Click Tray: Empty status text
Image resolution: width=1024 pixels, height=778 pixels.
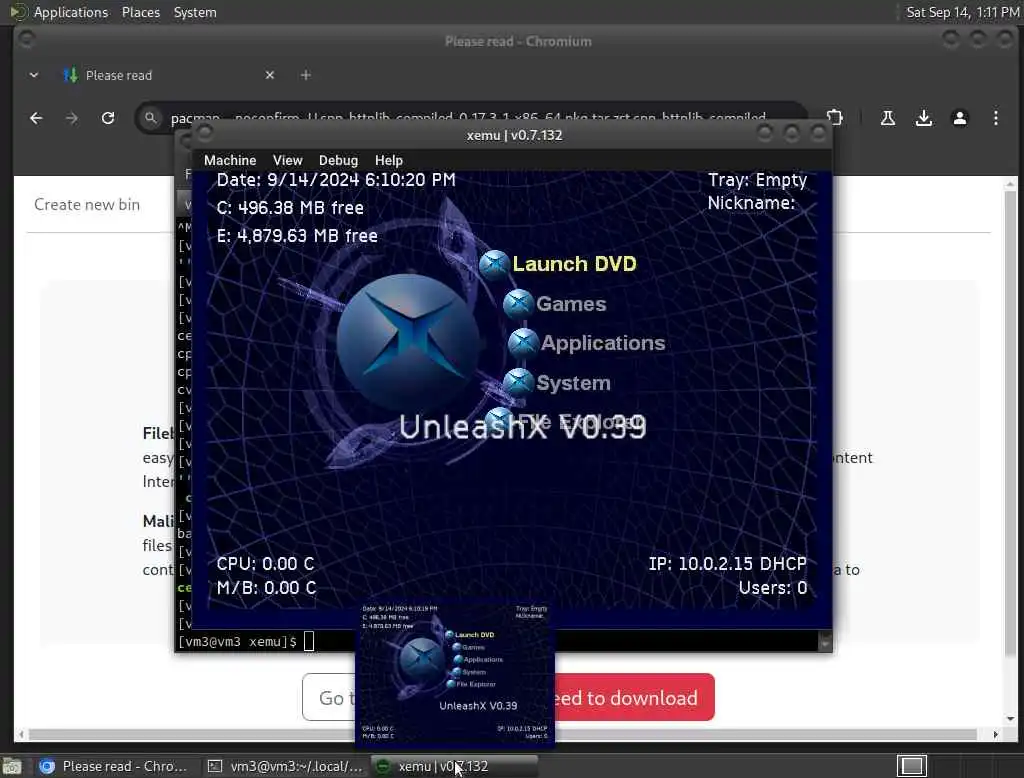758,180
